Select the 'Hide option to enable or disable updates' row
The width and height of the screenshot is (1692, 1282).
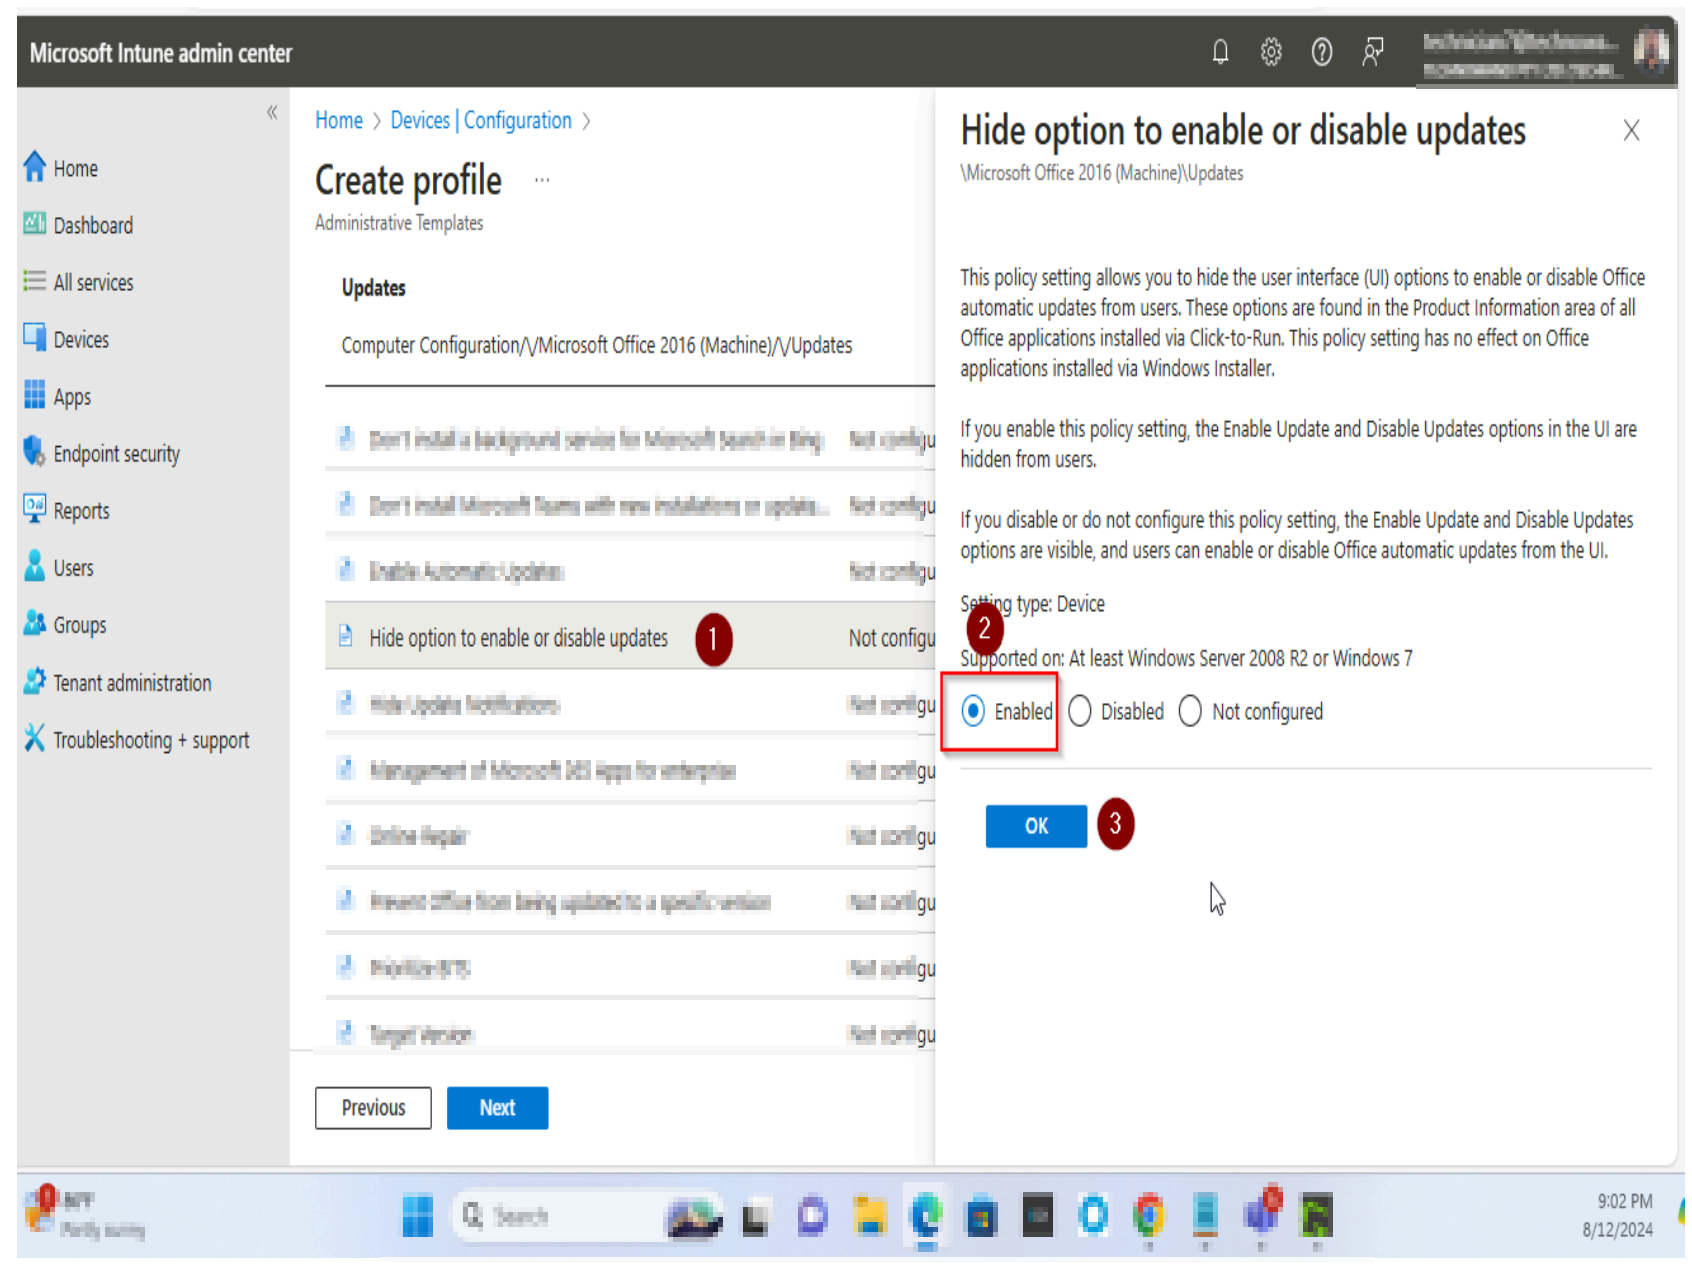pos(630,637)
